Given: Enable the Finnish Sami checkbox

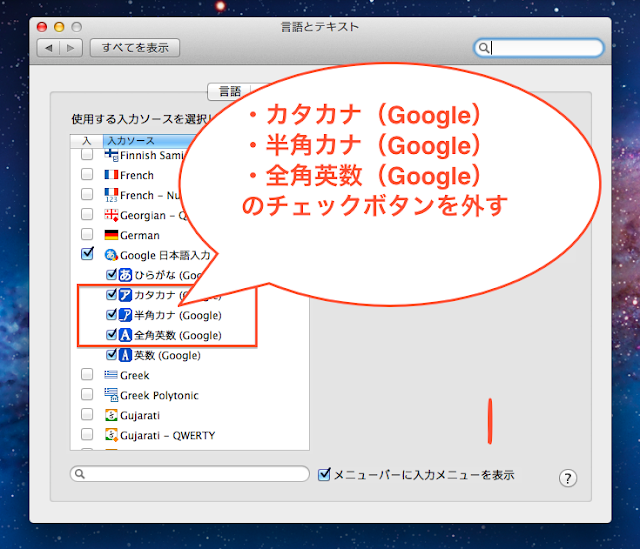Looking at the screenshot, I should click(x=87, y=154).
